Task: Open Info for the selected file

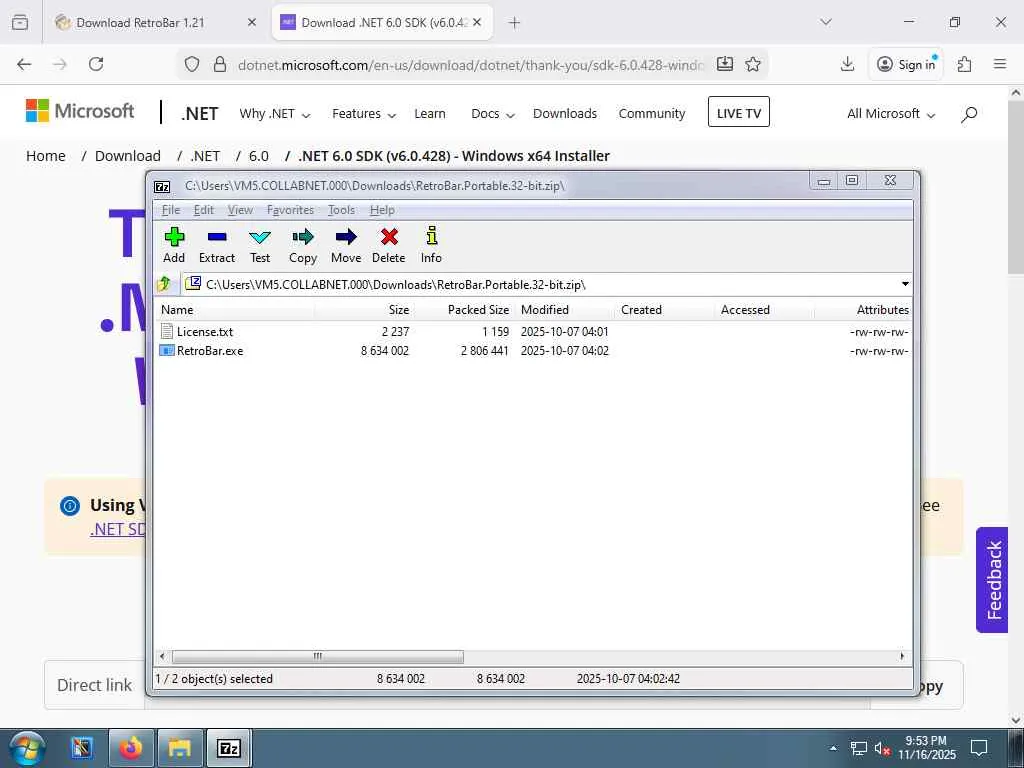Action: [x=431, y=246]
